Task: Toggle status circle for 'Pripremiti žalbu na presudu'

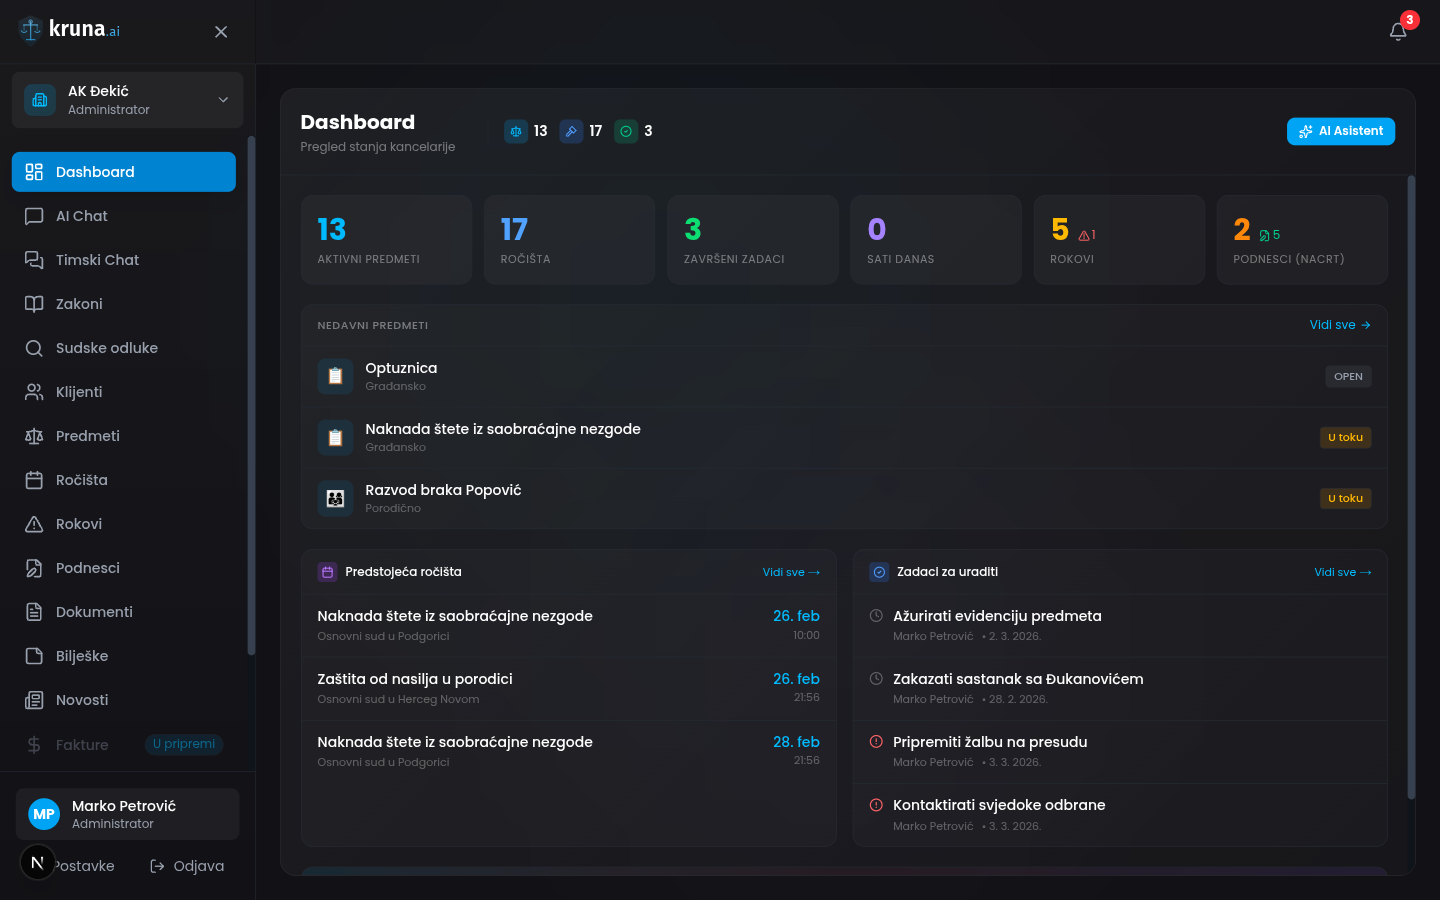Action: [x=876, y=742]
